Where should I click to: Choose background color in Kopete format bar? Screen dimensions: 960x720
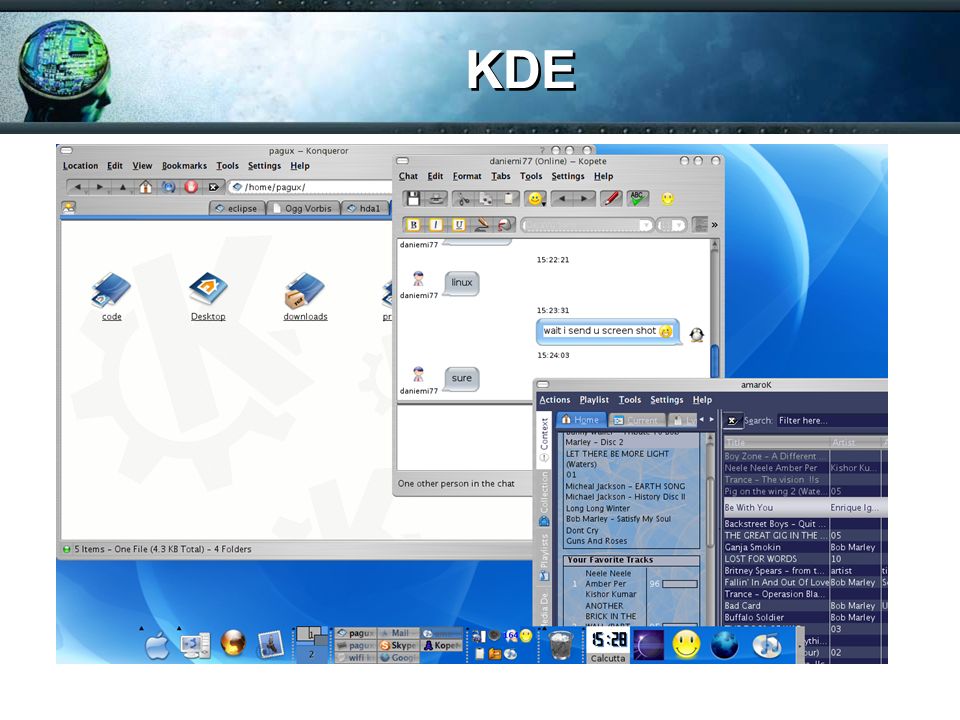(504, 225)
